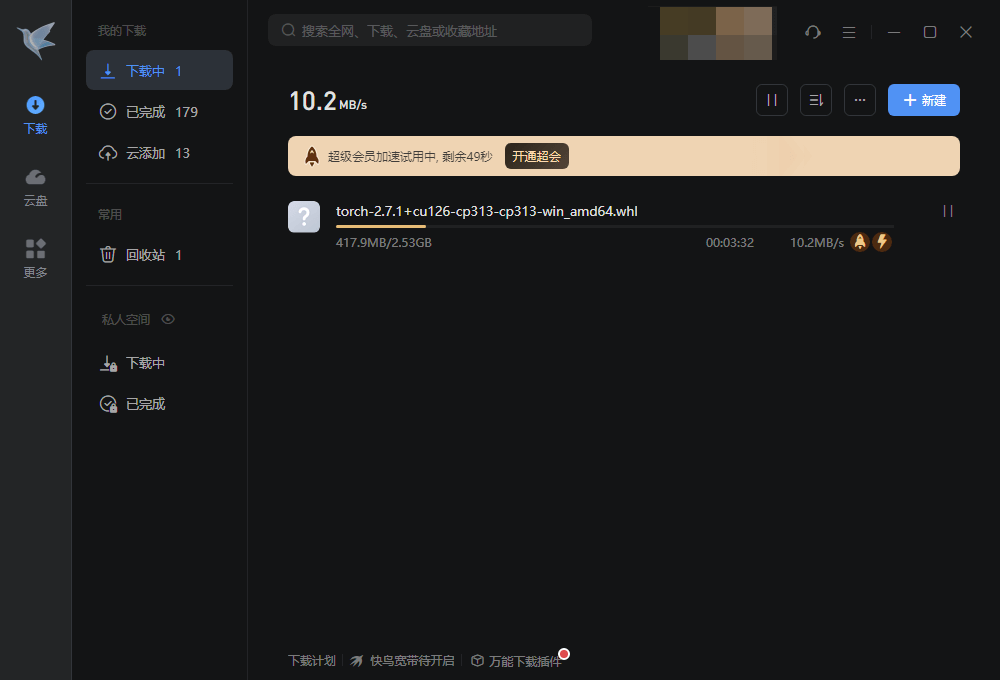Click the search box at the top

[430, 31]
